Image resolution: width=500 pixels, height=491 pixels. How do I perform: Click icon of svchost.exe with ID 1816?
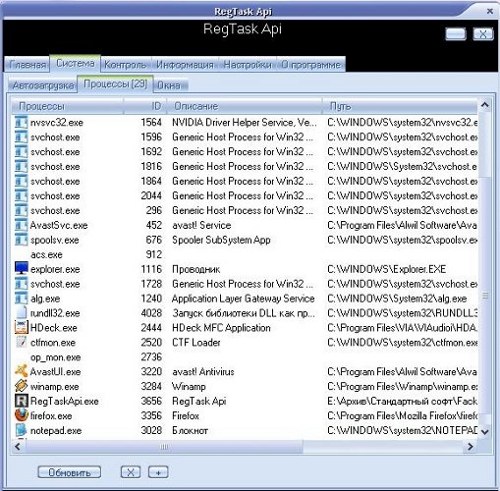click(21, 166)
